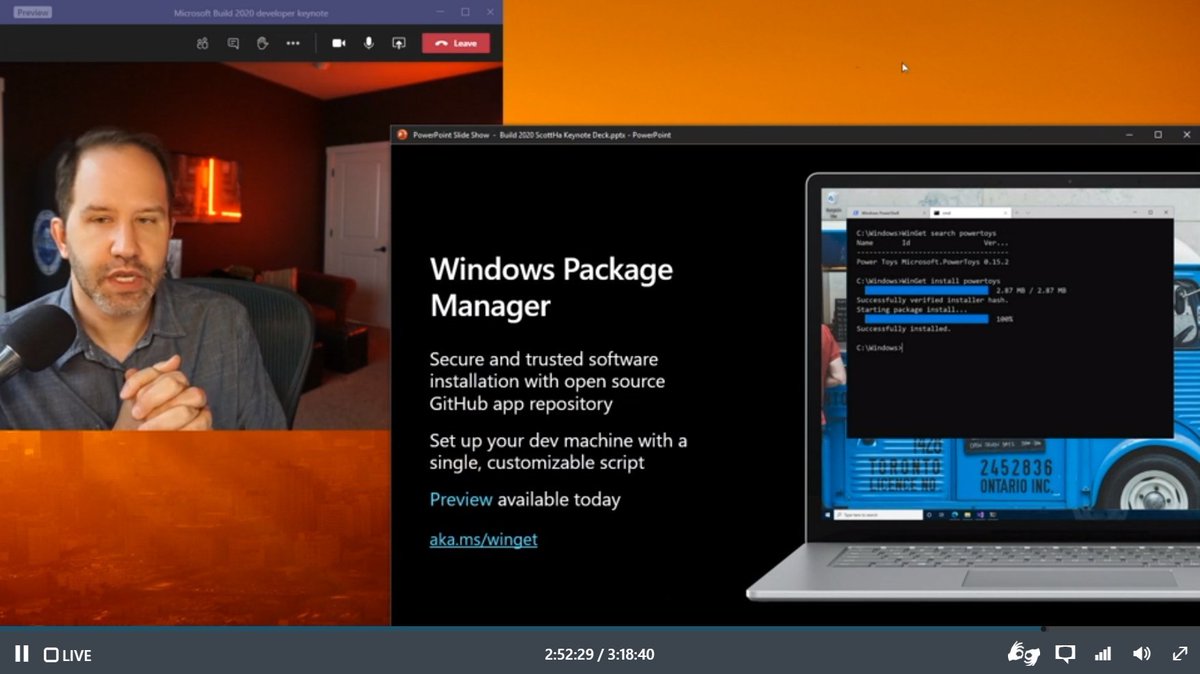Mute your microphone in Teams
Viewport: 1200px width, 674px height.
368,43
